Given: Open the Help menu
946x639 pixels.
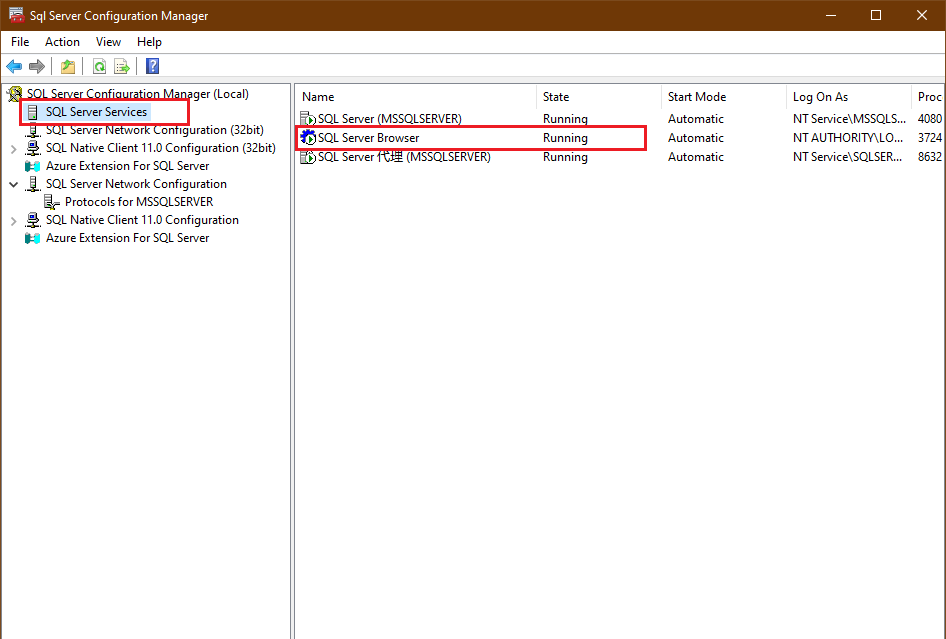Looking at the screenshot, I should (x=149, y=42).
